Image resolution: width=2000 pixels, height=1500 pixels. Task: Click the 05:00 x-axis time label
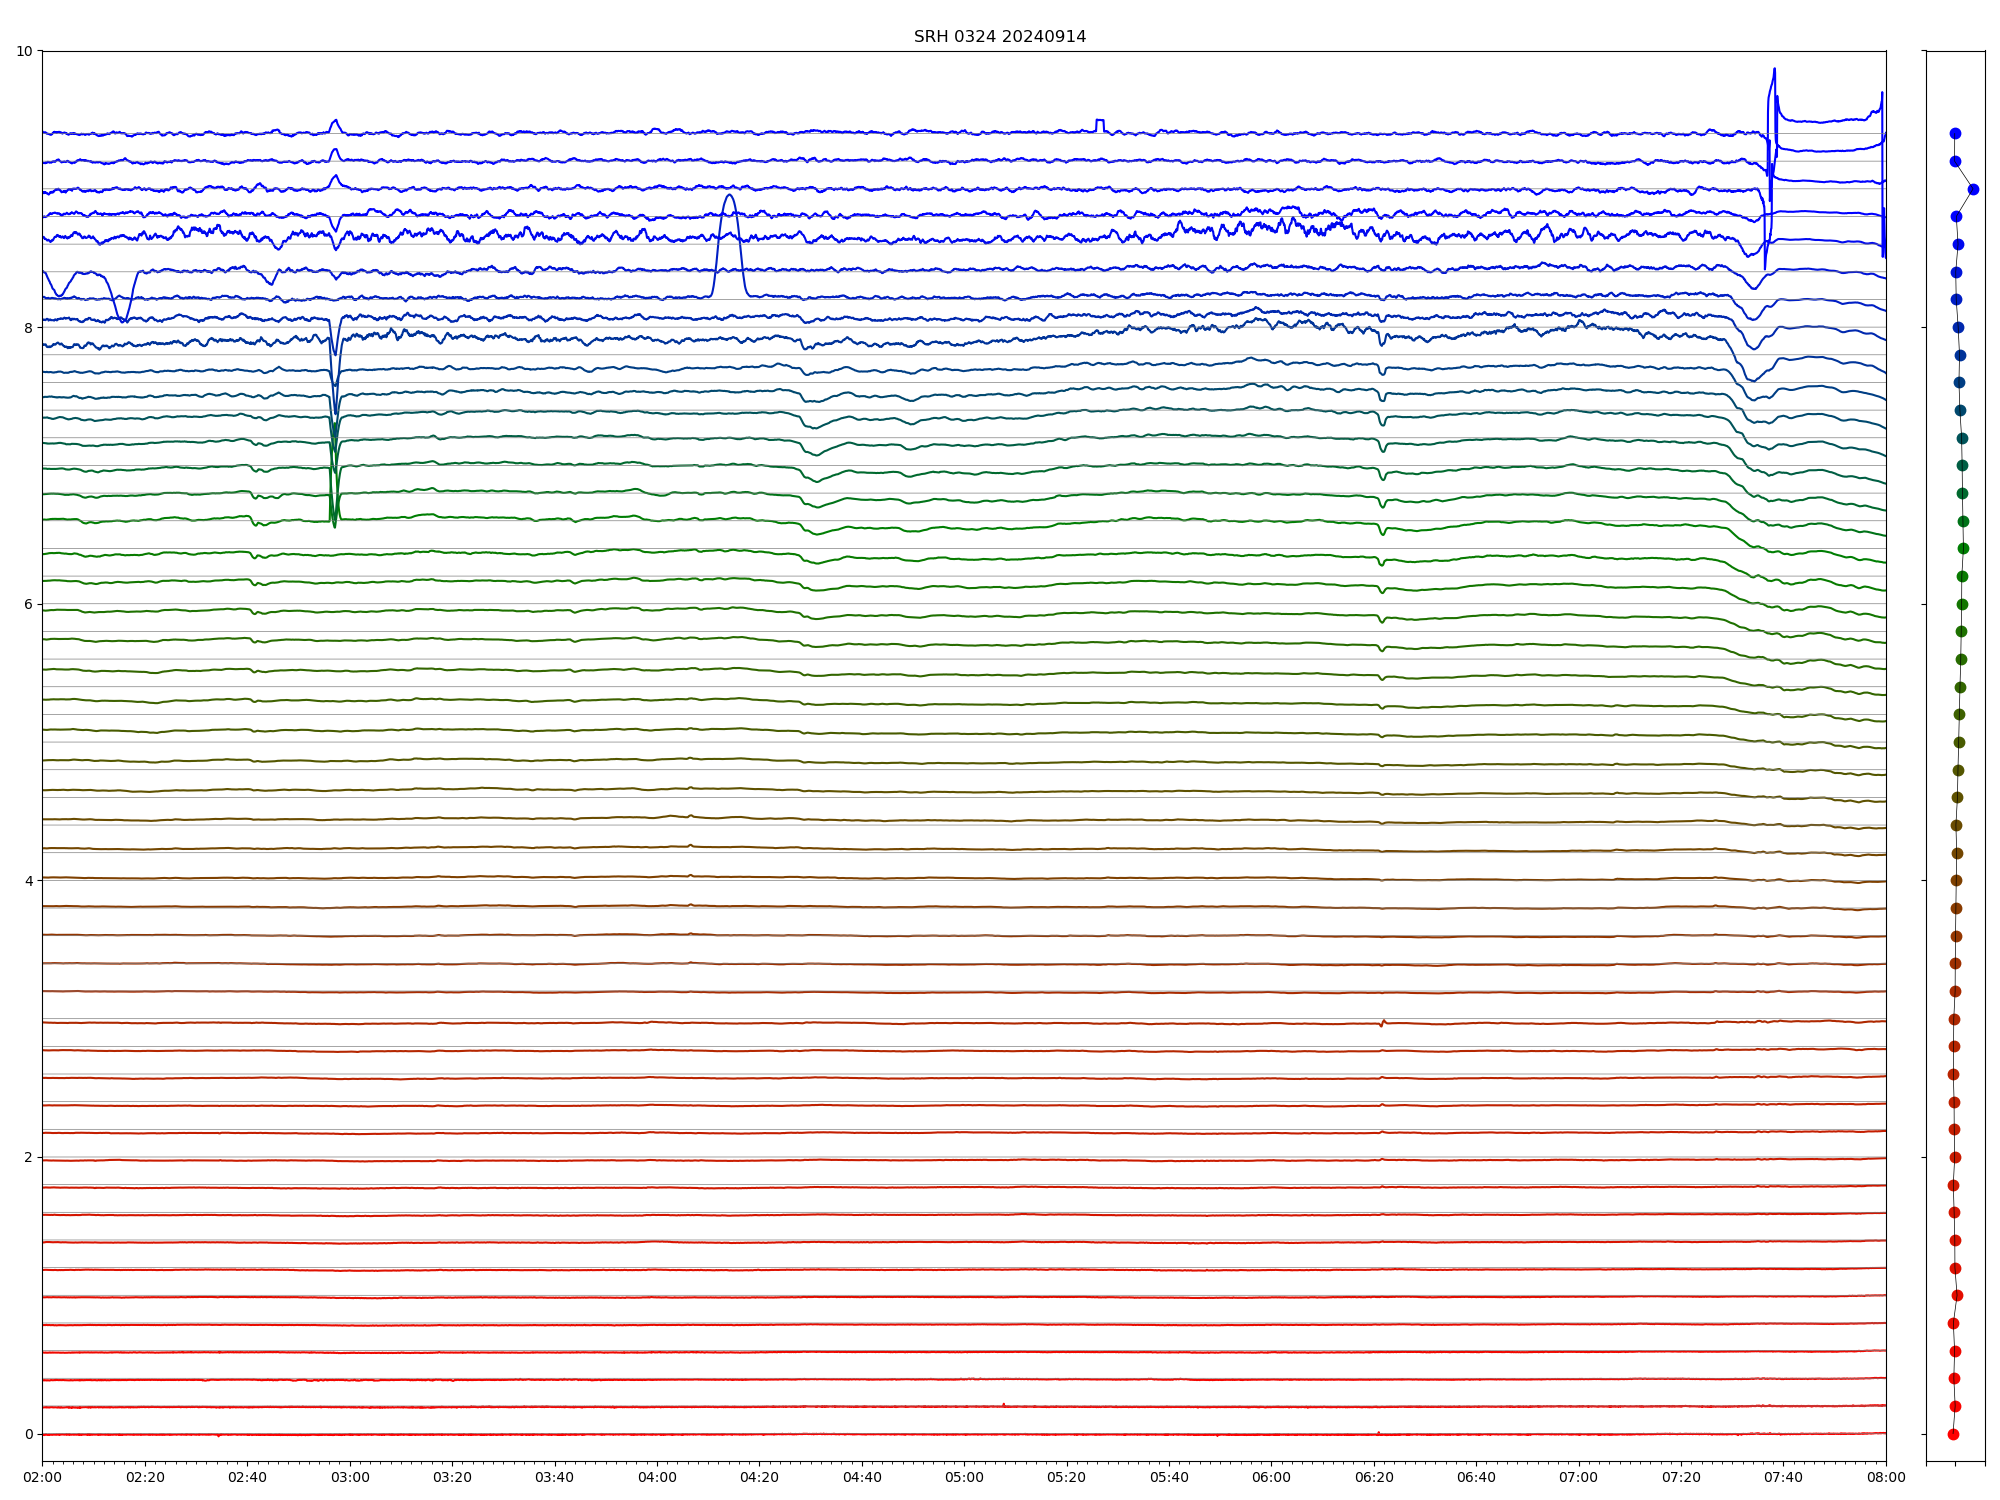coord(964,1477)
